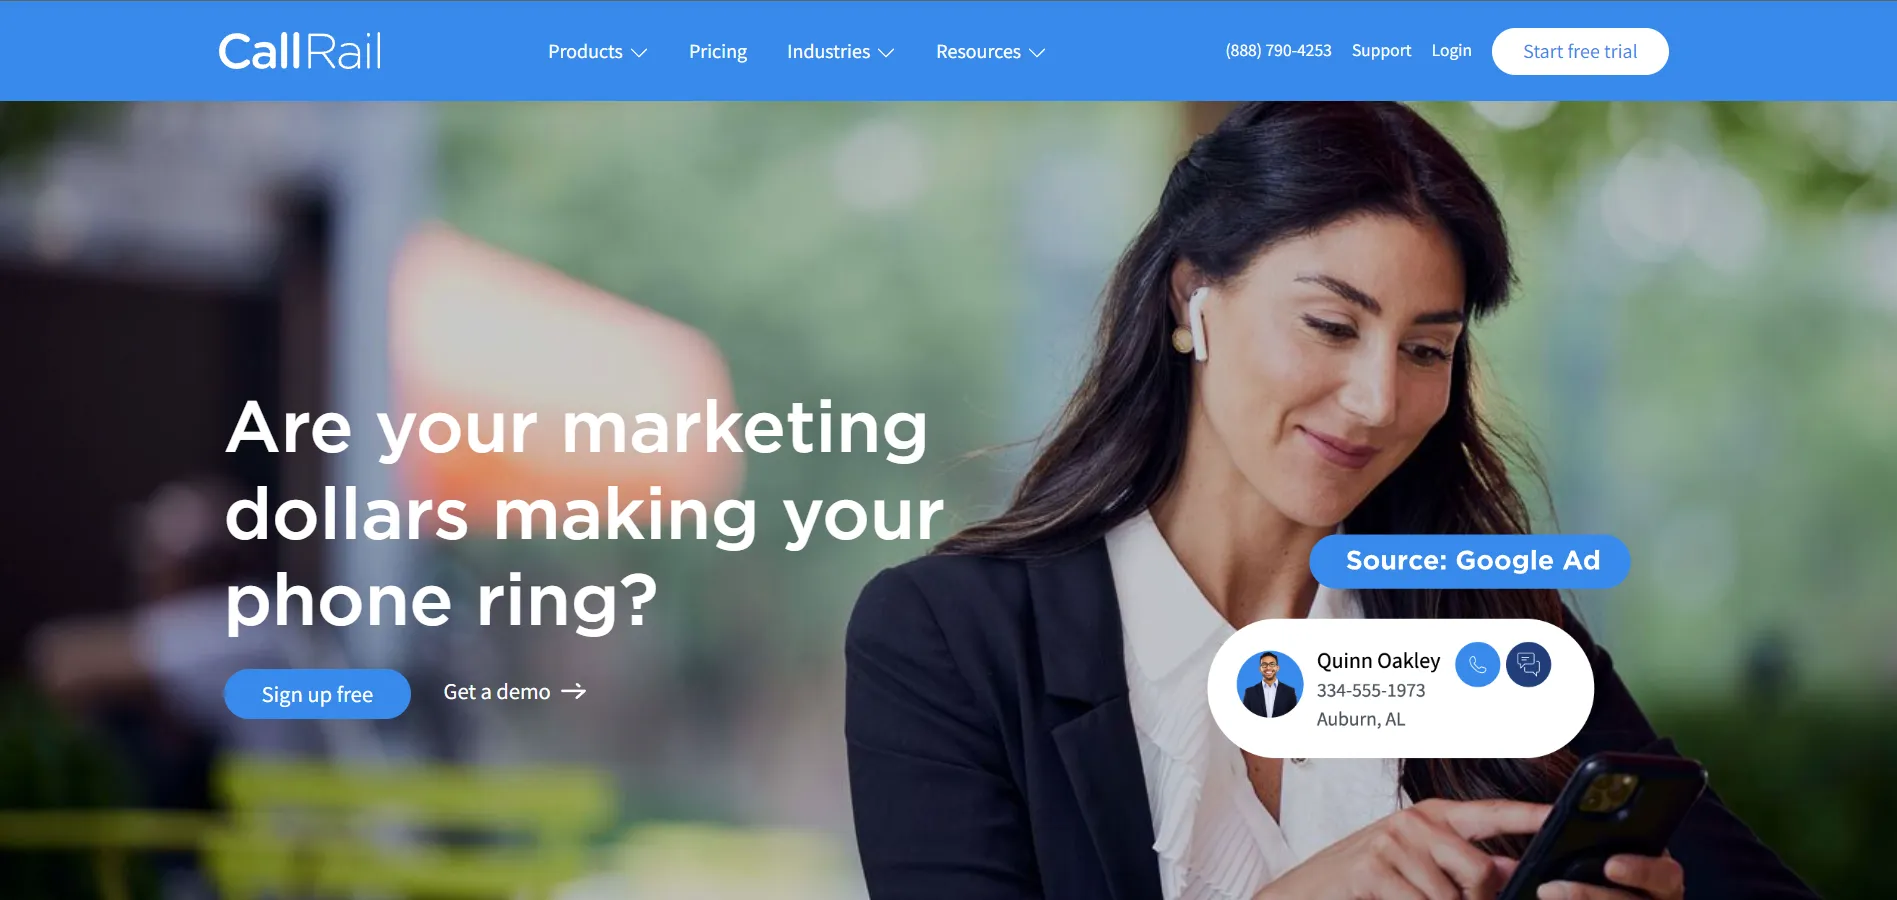Call the (888) 790-4253 number link
The height and width of the screenshot is (900, 1897).
coord(1278,51)
